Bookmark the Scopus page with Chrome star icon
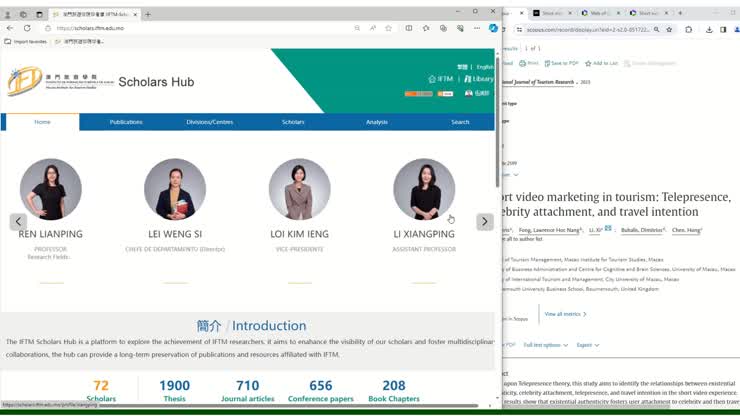 (x=669, y=30)
